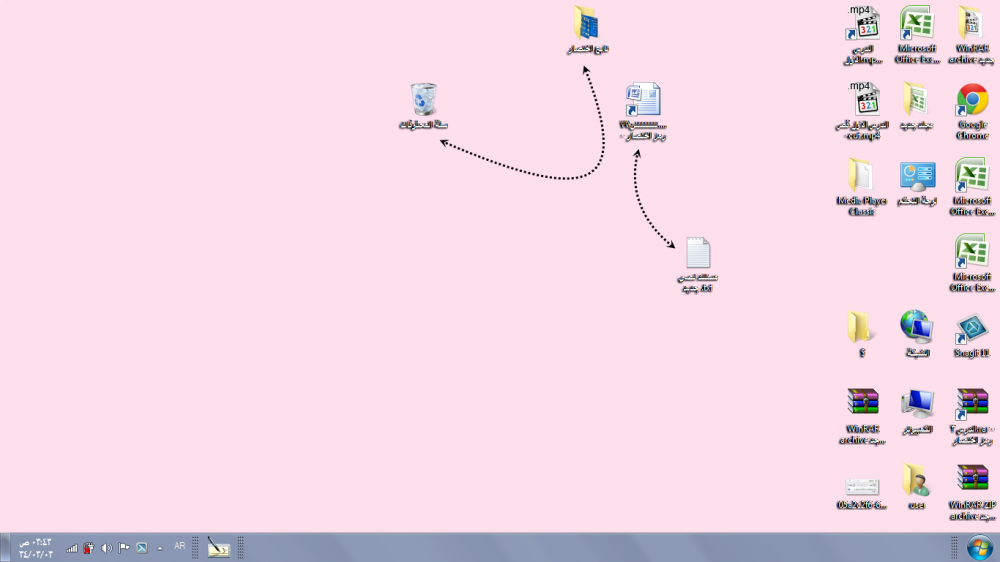Open the Media Player Classic folder
The height and width of the screenshot is (562, 1000).
[860, 177]
